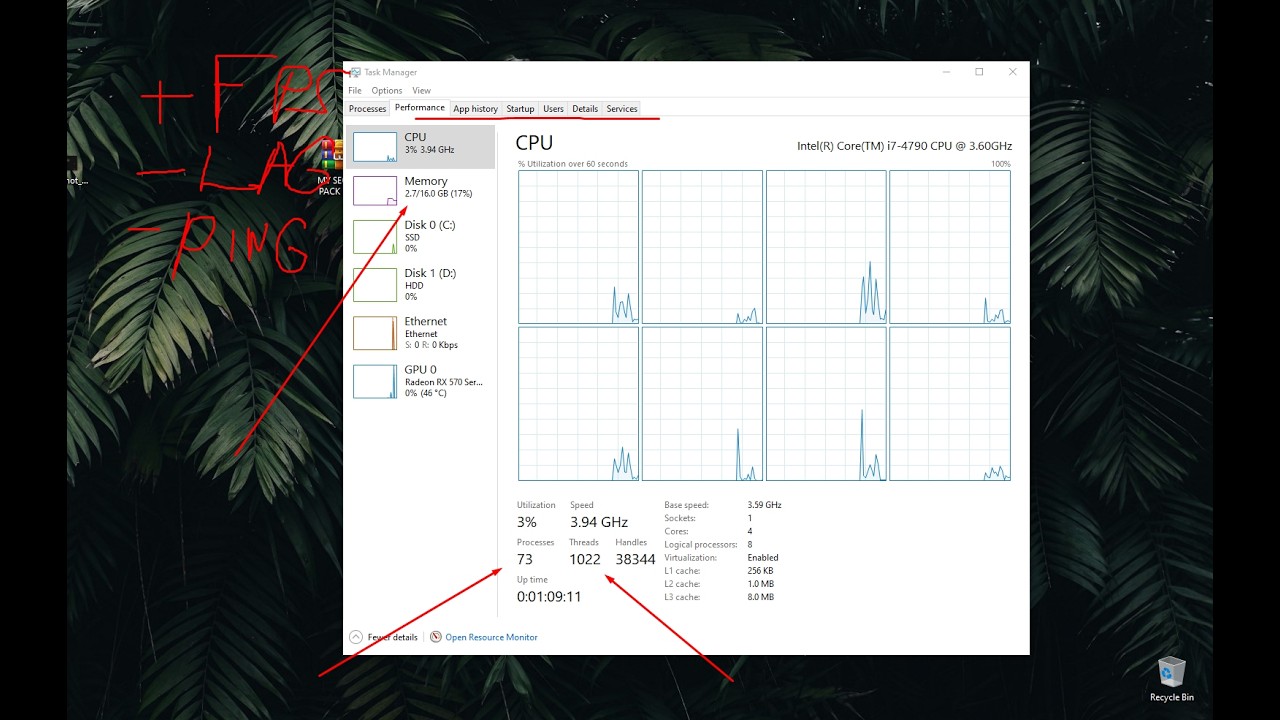The height and width of the screenshot is (720, 1280).
Task: Click the Speed value 3.94 GHz
Action: tap(599, 522)
